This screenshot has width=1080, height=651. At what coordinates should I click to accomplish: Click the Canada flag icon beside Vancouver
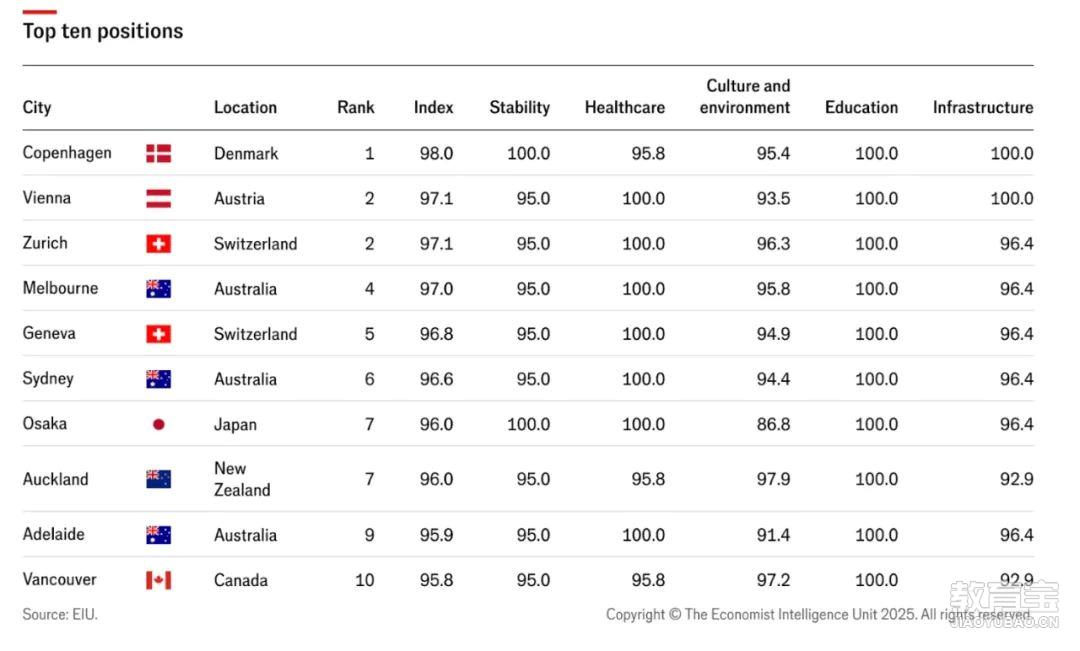point(158,580)
